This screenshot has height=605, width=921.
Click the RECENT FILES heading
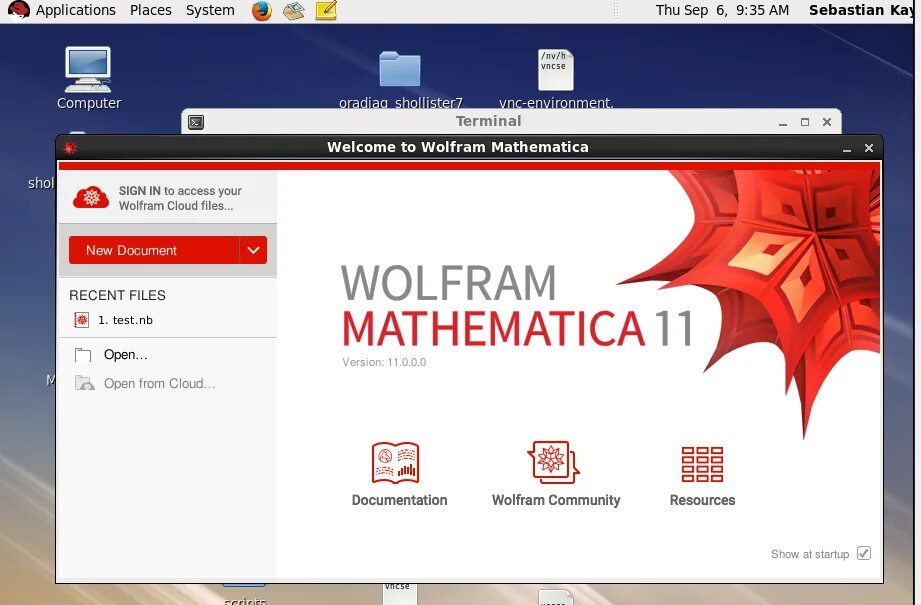click(x=117, y=295)
